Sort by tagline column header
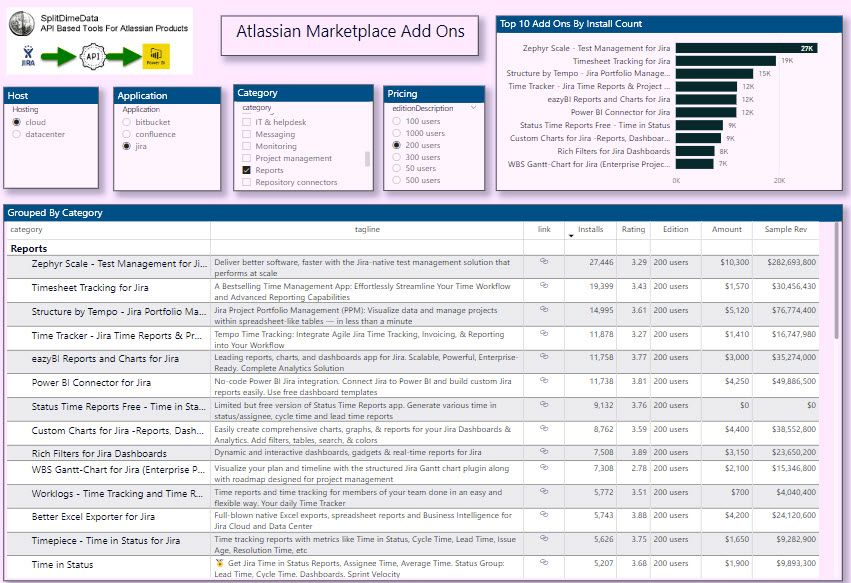The height and width of the screenshot is (583, 851). coord(367,229)
